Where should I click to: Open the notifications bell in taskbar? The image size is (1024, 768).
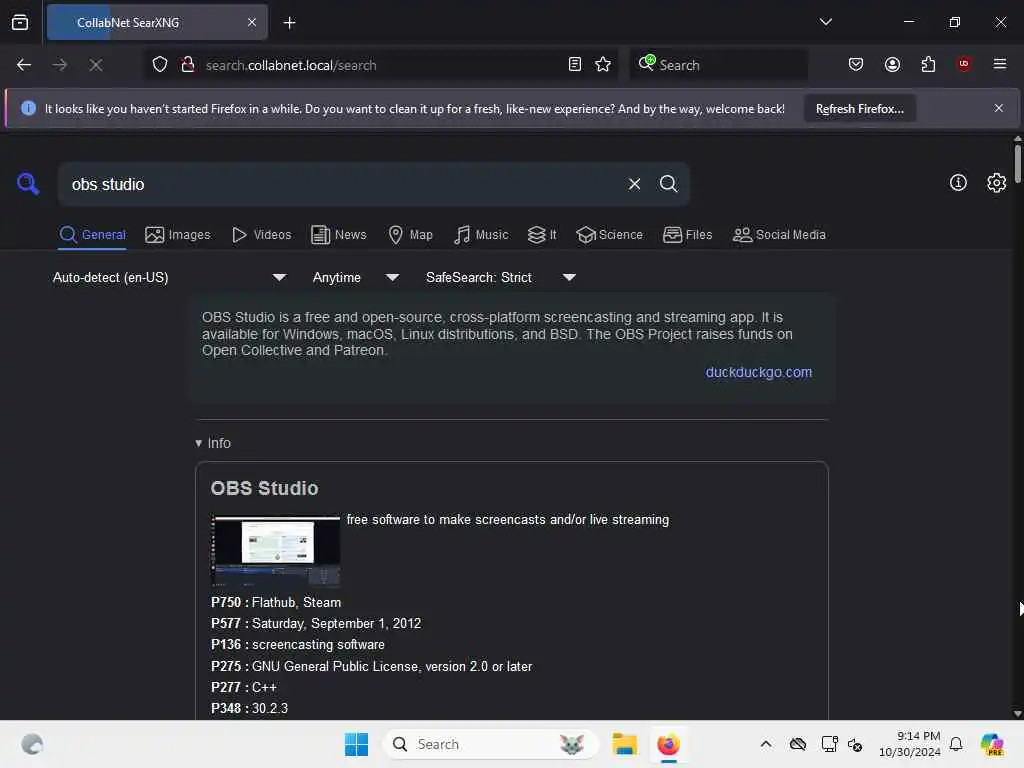(956, 744)
